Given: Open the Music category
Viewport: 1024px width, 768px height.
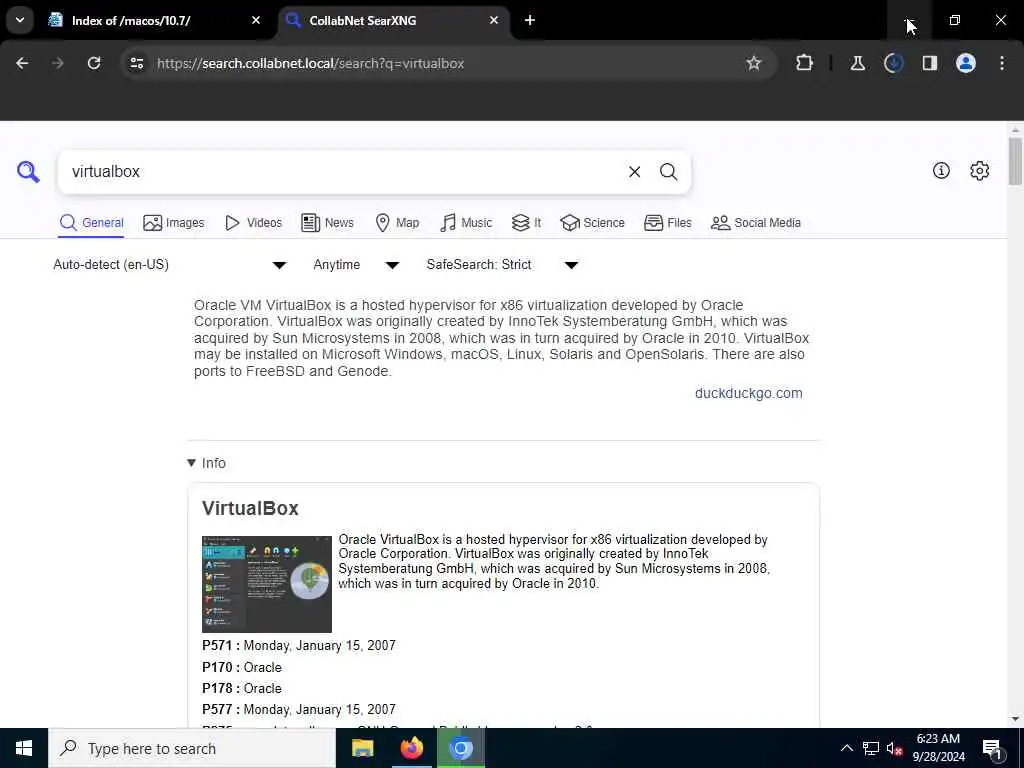Looking at the screenshot, I should (466, 223).
